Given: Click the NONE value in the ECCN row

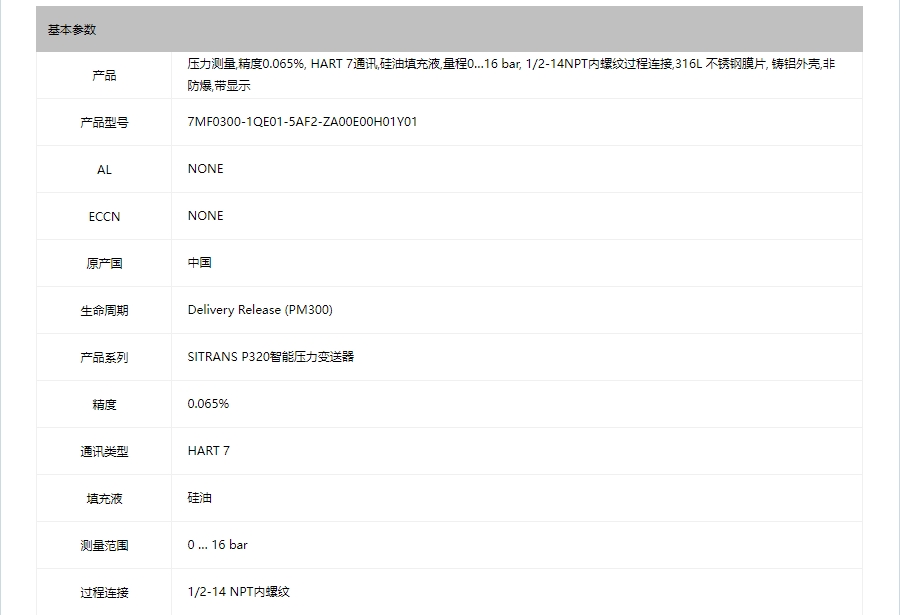Looking at the screenshot, I should tap(205, 216).
